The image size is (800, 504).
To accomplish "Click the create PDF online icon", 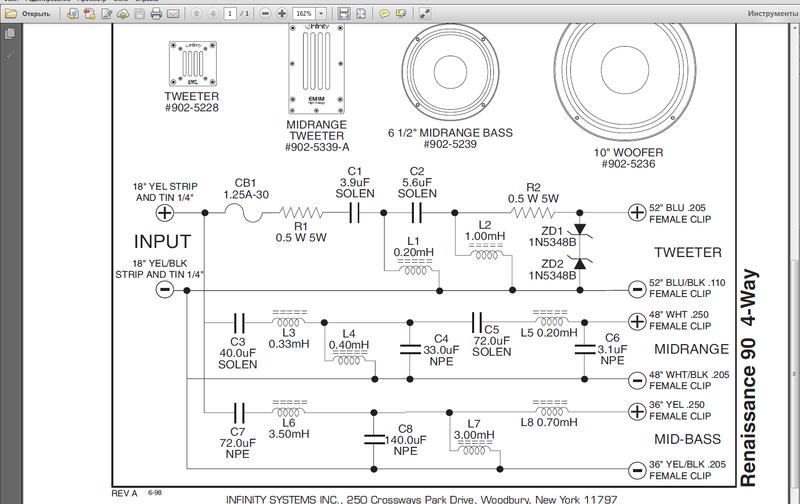I will [73, 14].
